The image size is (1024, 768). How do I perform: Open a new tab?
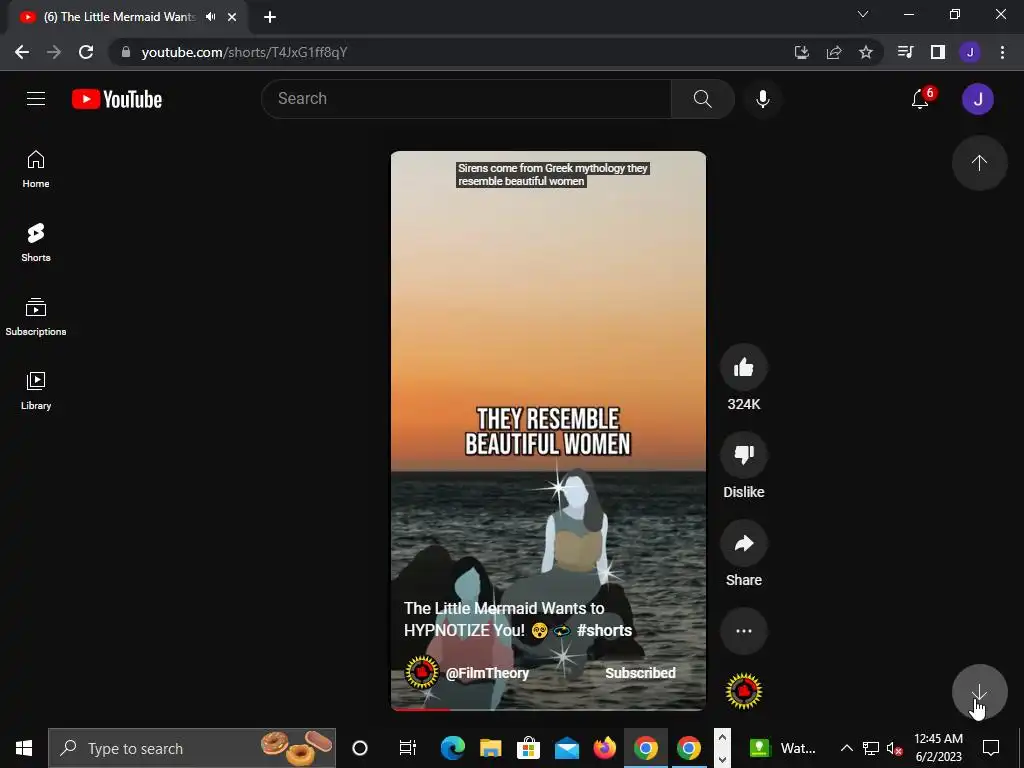(270, 17)
